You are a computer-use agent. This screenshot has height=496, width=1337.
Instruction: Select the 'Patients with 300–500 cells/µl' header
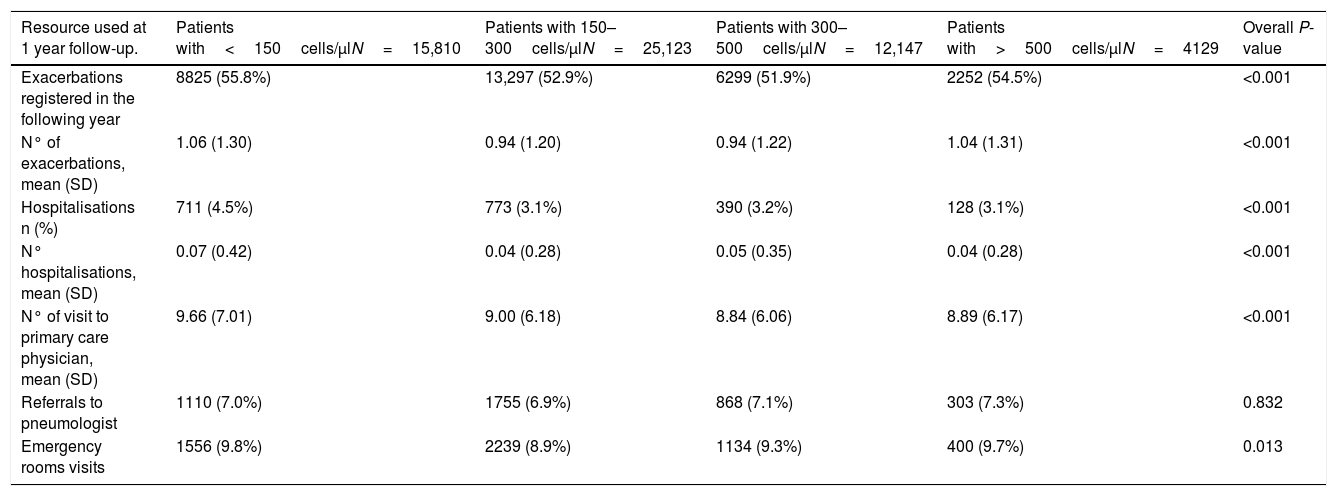coord(819,37)
